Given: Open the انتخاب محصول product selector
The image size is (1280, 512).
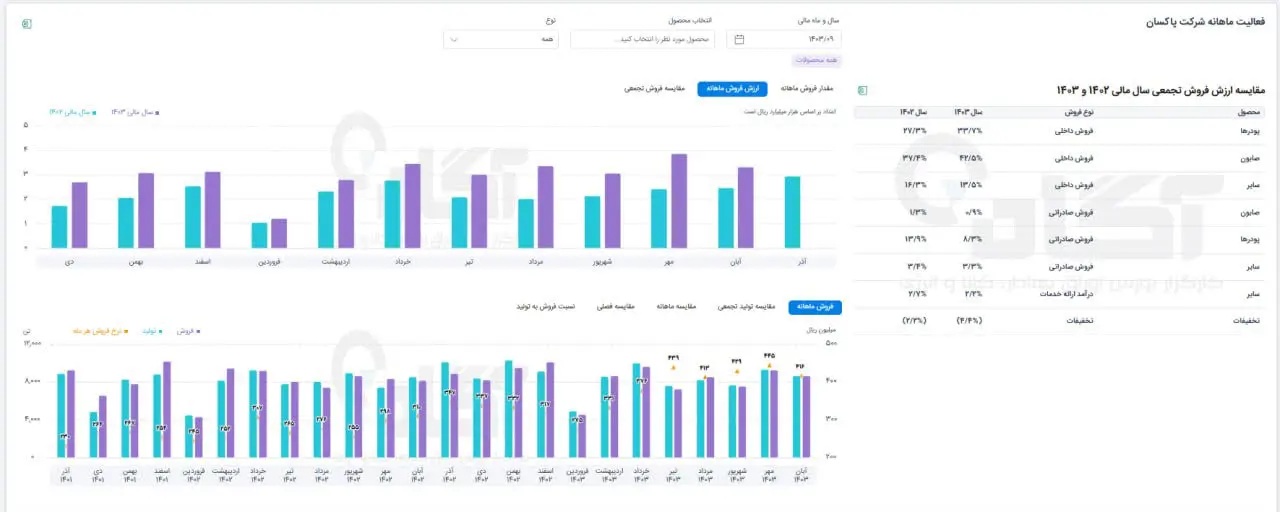Looking at the screenshot, I should (643, 39).
